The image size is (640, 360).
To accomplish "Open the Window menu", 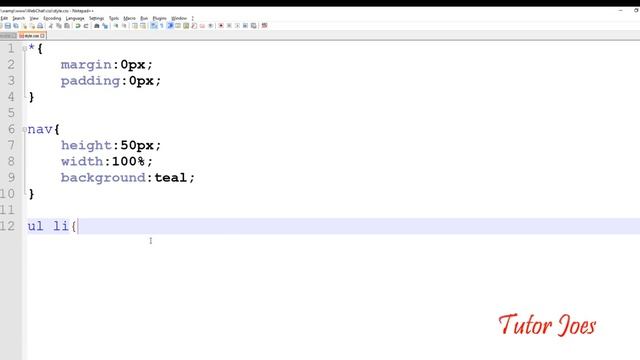I will click(179, 18).
